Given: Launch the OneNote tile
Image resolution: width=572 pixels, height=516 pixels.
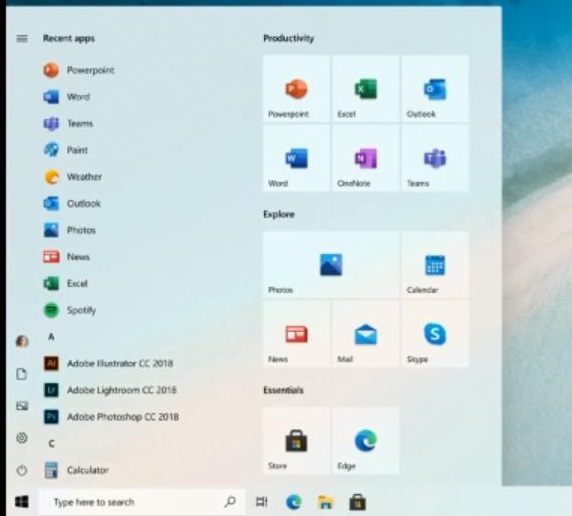Looking at the screenshot, I should 366,158.
